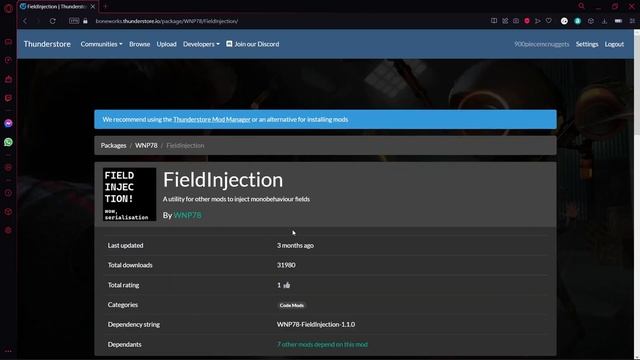
Task: Close the FieldInjection tab
Action: [x=93, y=7]
